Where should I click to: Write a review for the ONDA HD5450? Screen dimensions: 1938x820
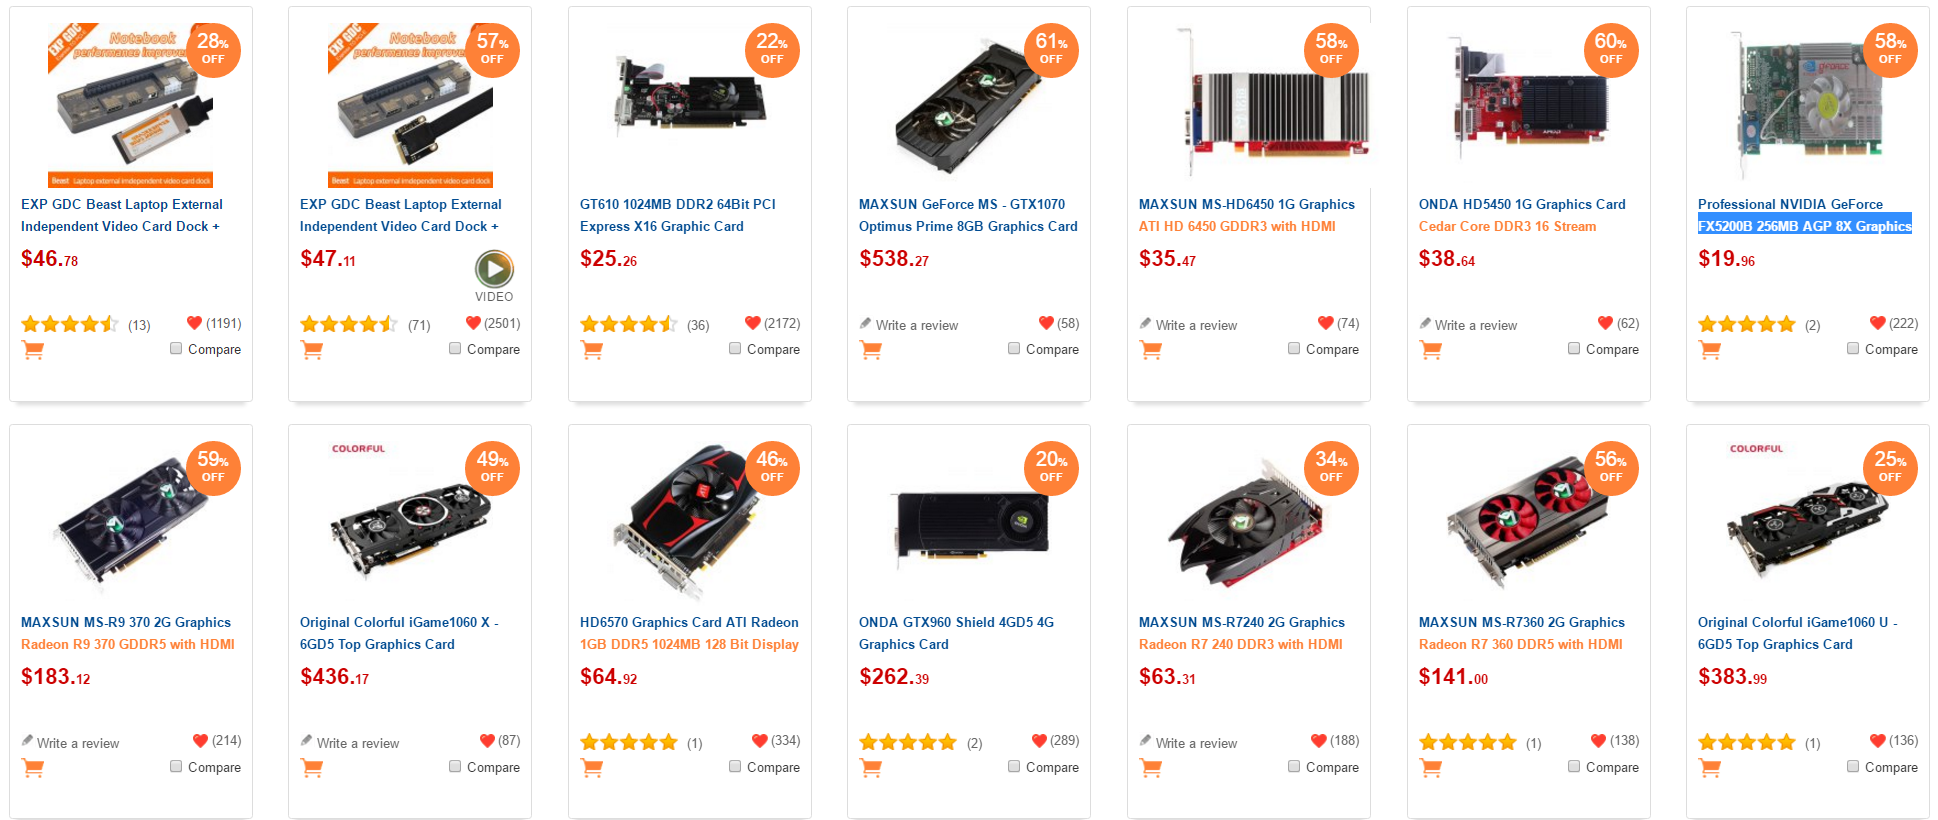point(1475,325)
